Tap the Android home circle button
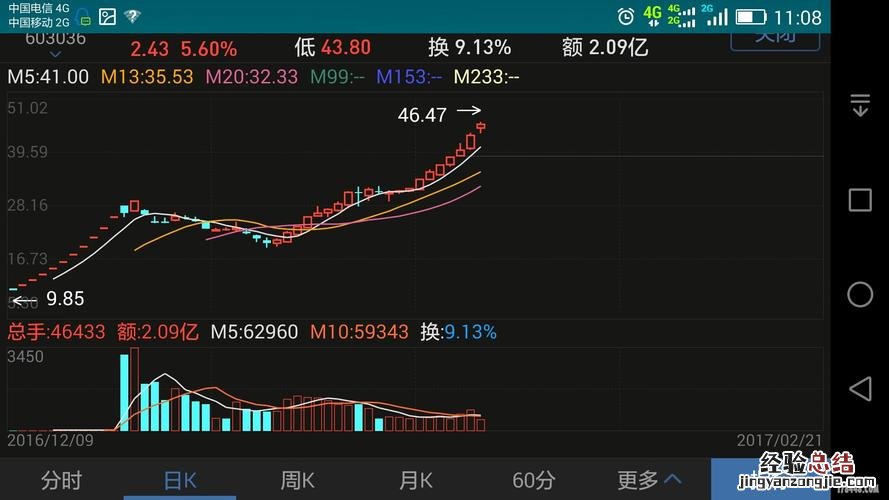The image size is (889, 500). 860,295
